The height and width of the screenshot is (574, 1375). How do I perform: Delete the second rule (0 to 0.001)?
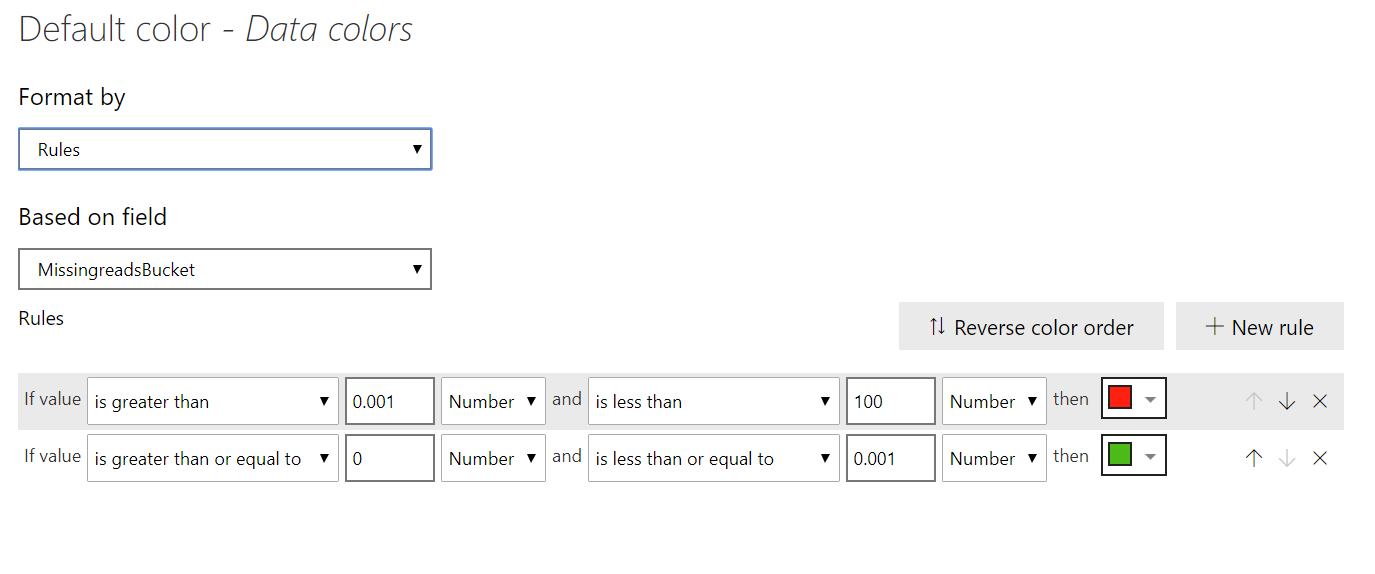(1320, 458)
